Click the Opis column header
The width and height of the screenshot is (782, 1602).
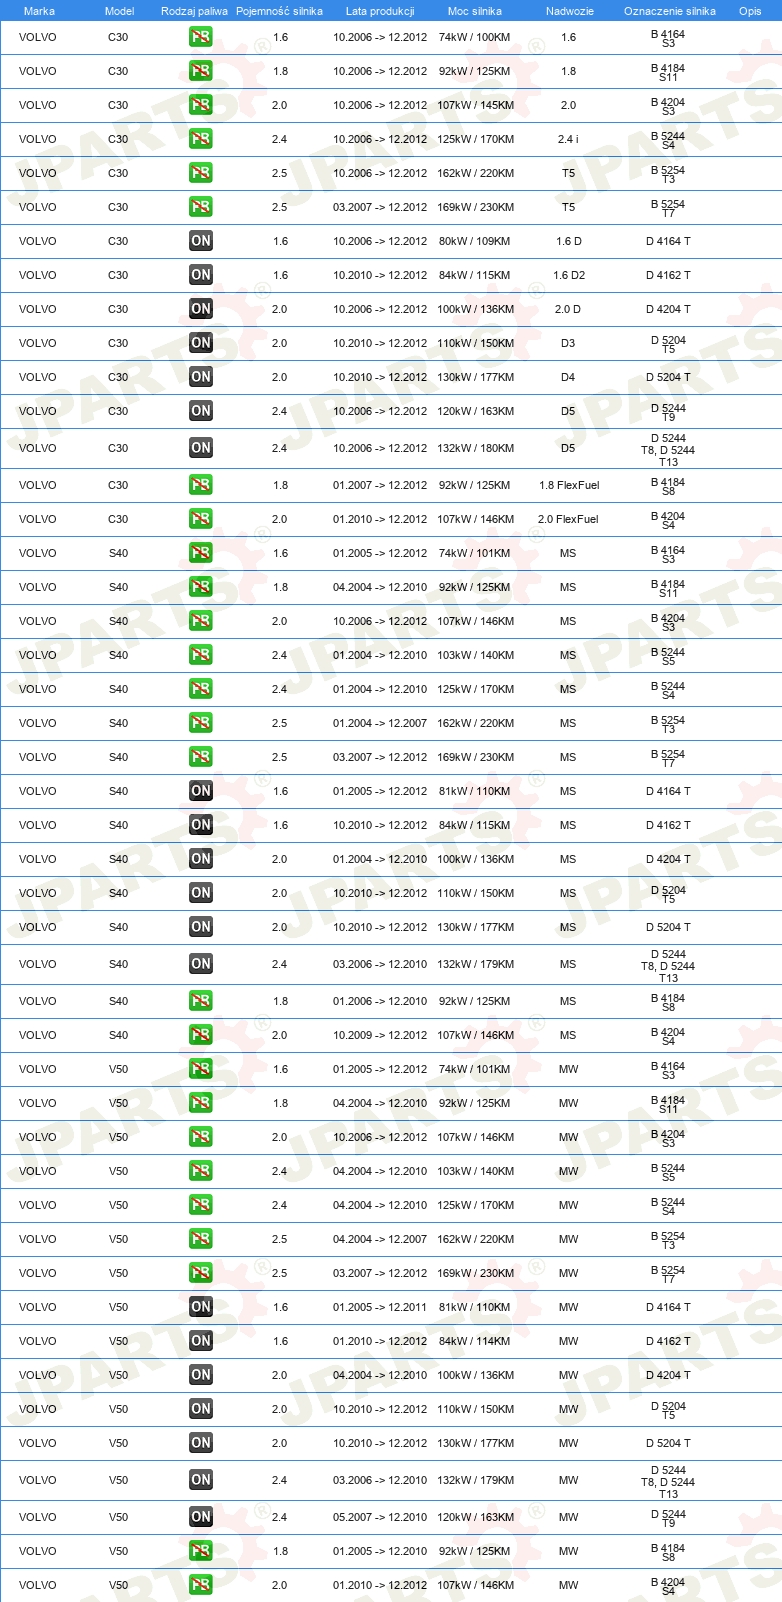[750, 11]
